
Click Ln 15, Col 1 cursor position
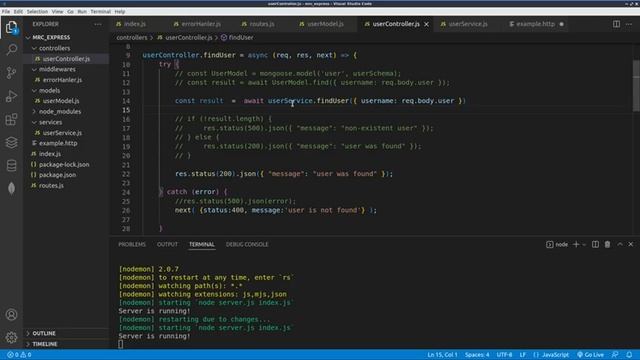click(x=442, y=355)
